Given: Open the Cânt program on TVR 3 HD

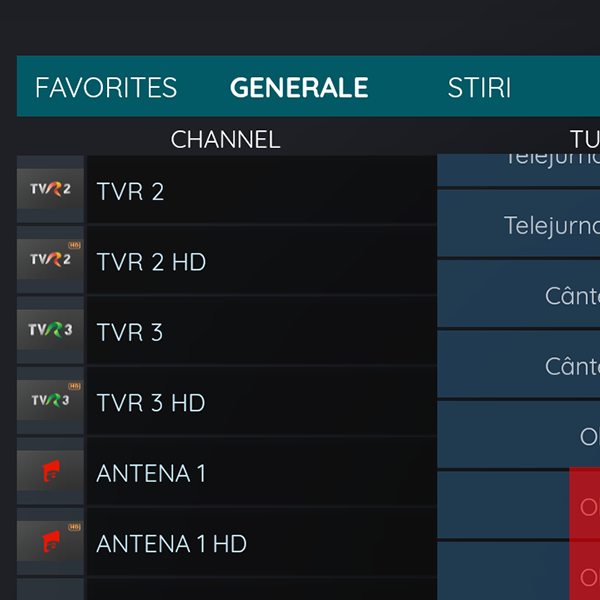Looking at the screenshot, I should 518,364.
